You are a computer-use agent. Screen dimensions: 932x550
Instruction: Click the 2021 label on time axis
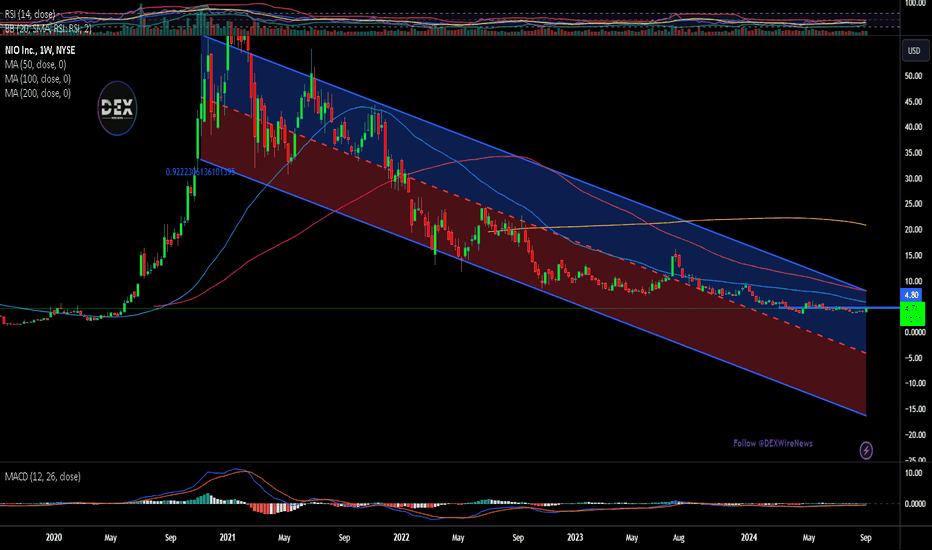tap(227, 538)
